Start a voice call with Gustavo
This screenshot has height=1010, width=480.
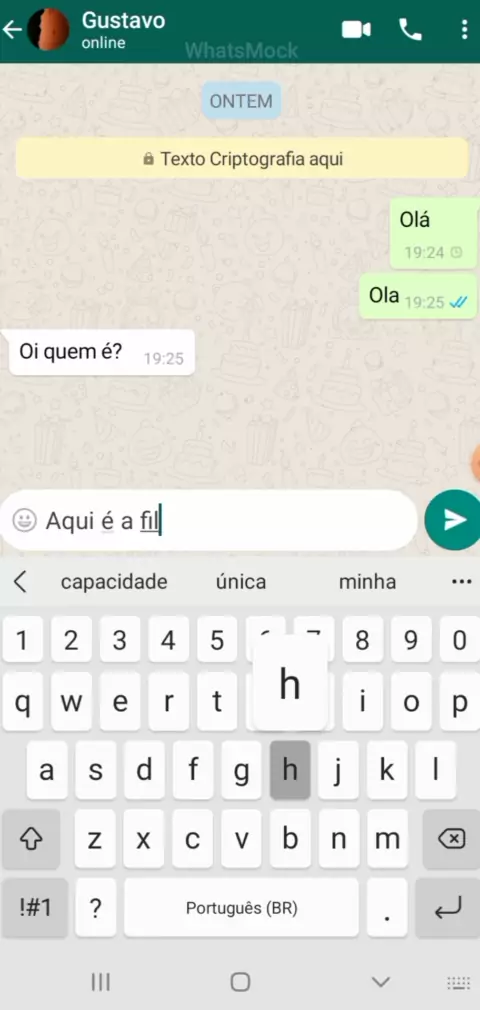pos(410,30)
